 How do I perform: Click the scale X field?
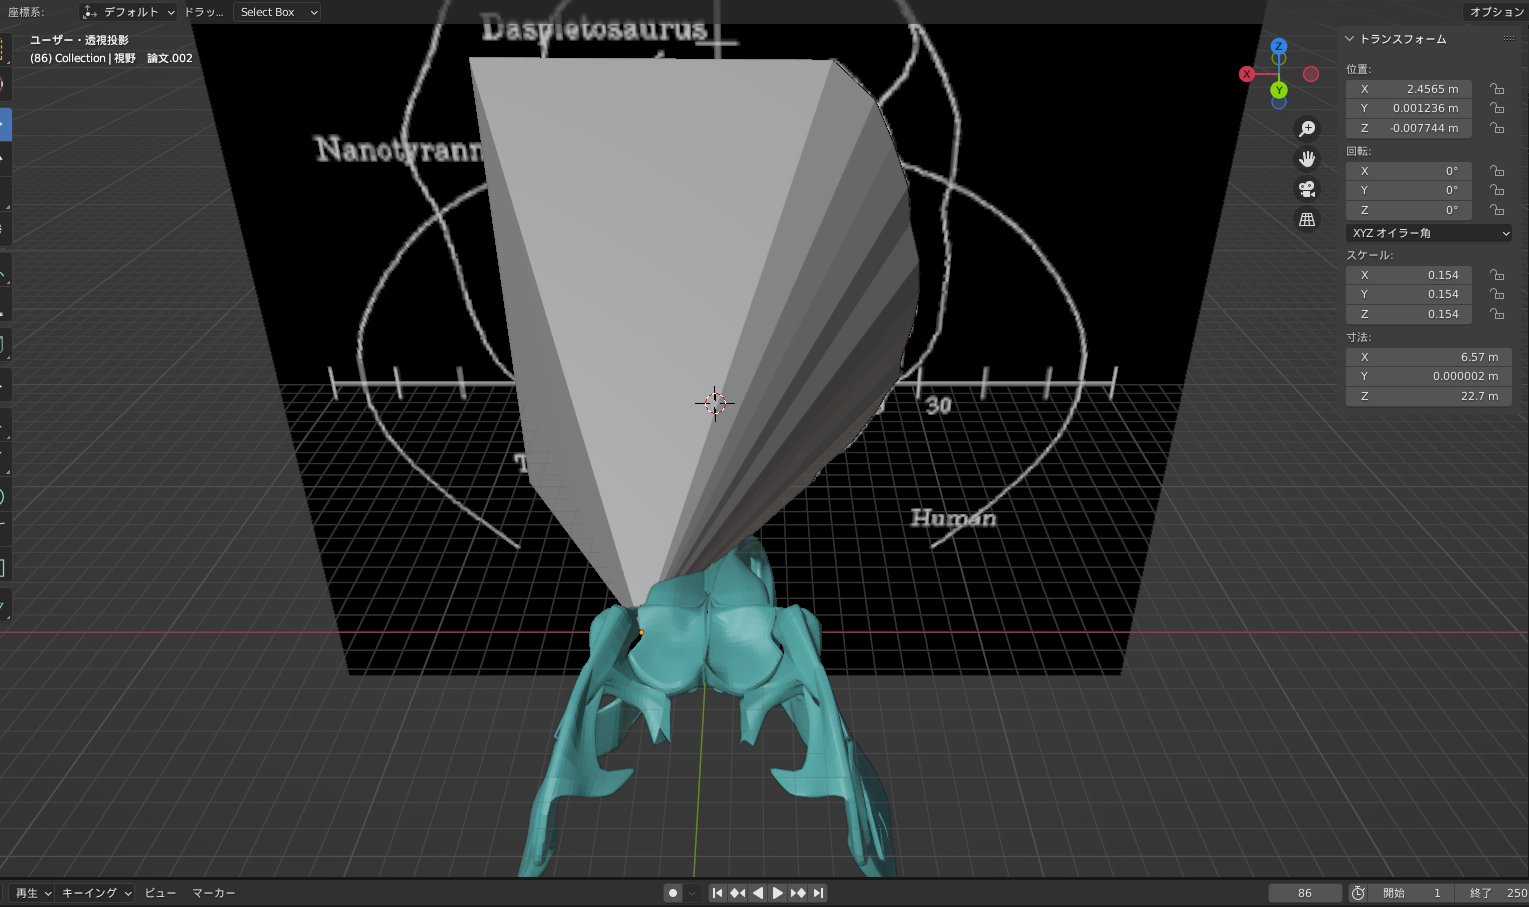tap(1408, 275)
